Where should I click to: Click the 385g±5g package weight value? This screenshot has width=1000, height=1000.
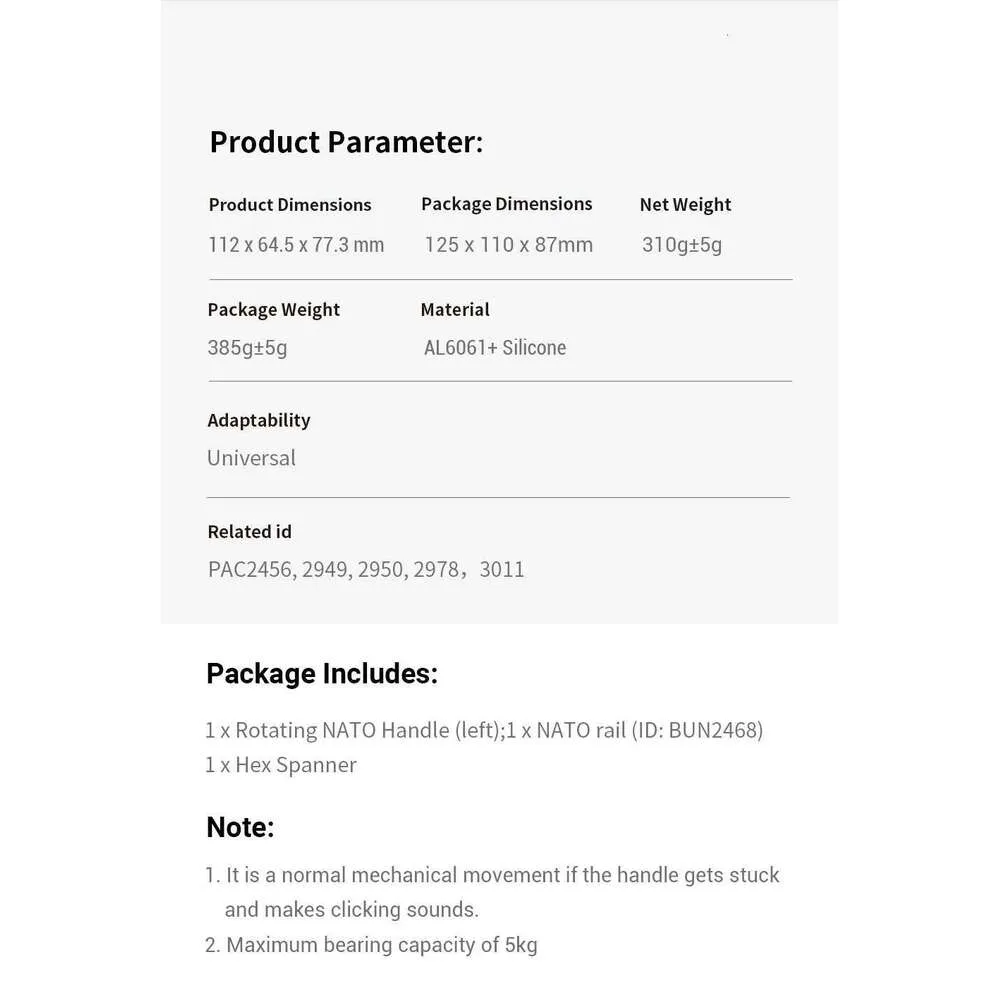click(x=247, y=348)
